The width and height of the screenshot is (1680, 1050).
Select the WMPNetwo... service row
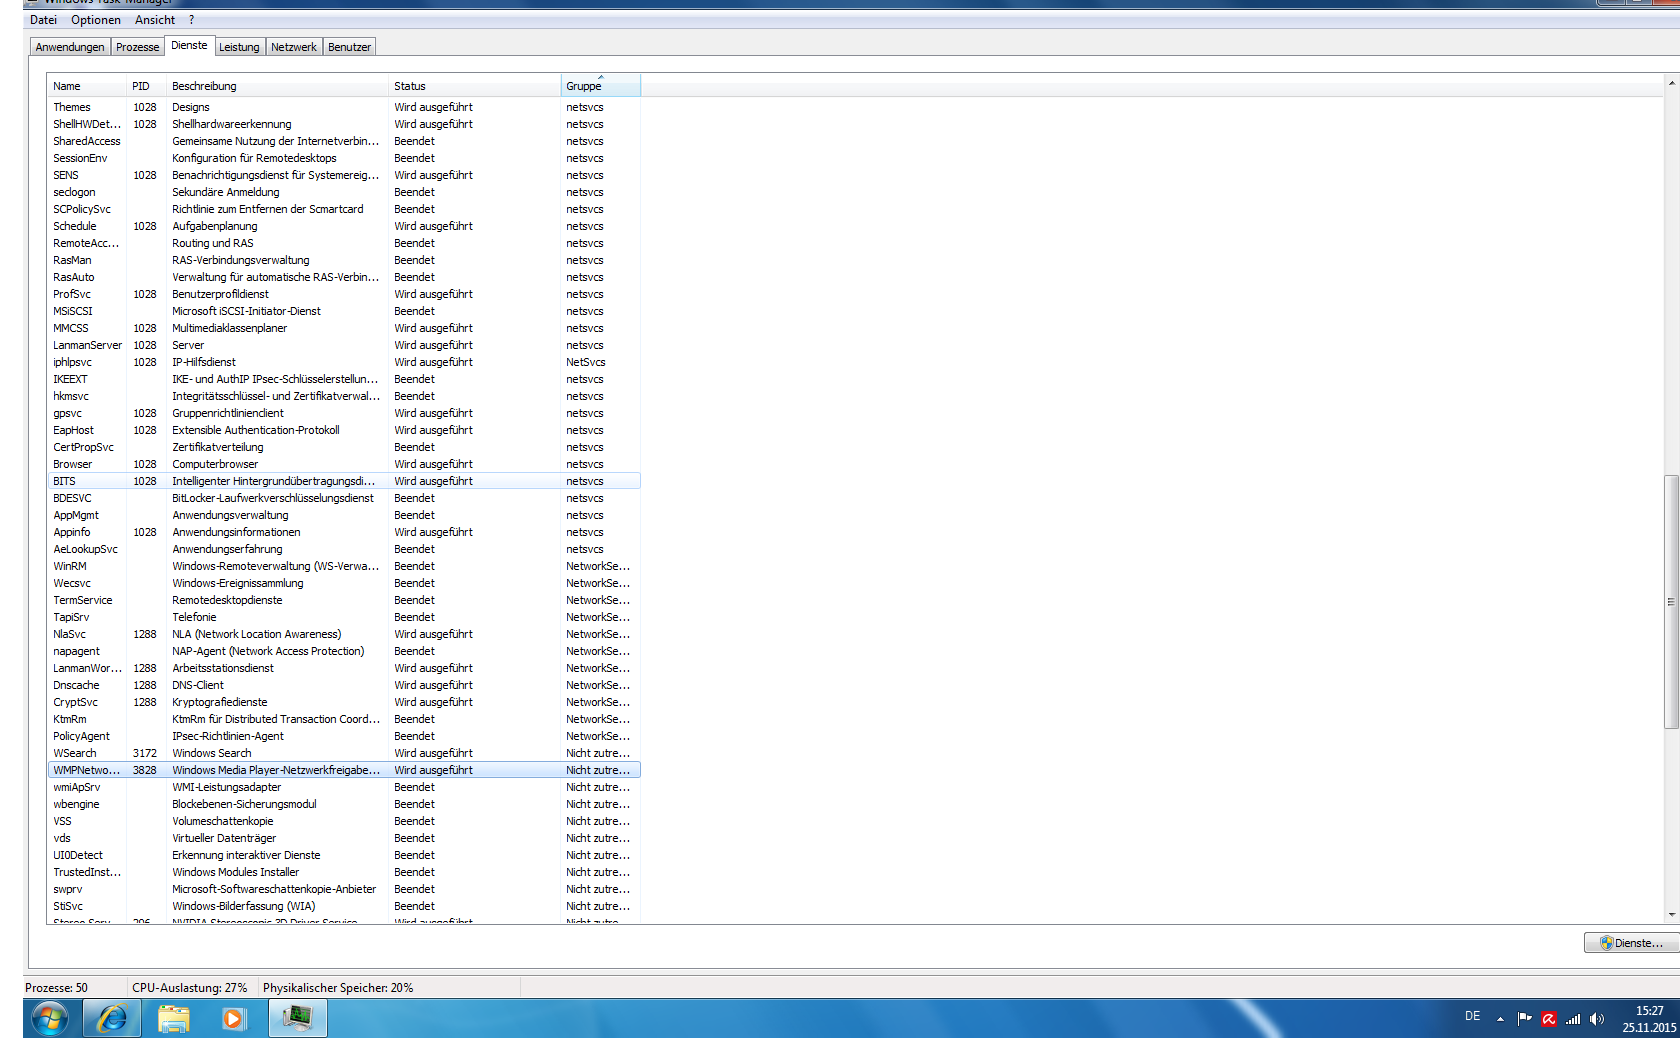[x=344, y=770]
